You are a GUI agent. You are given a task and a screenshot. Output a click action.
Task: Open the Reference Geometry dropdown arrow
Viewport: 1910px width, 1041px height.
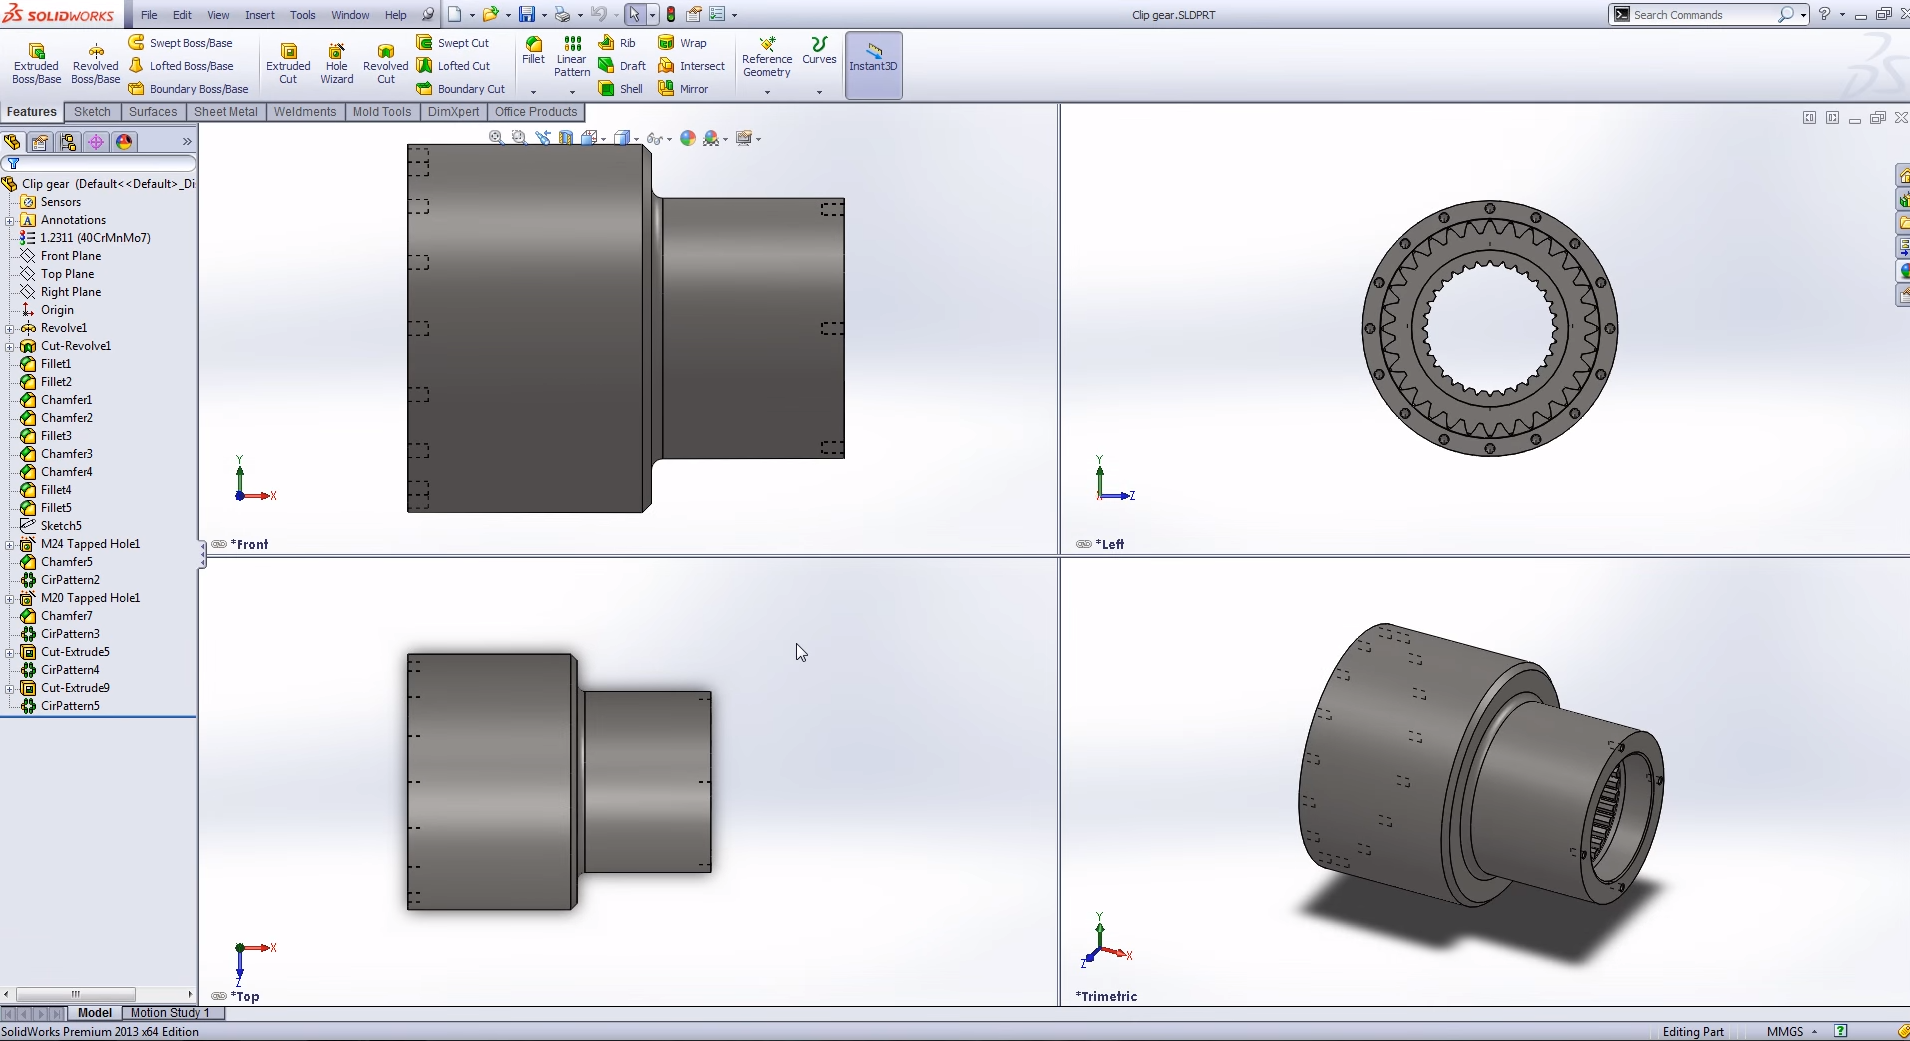(x=767, y=92)
